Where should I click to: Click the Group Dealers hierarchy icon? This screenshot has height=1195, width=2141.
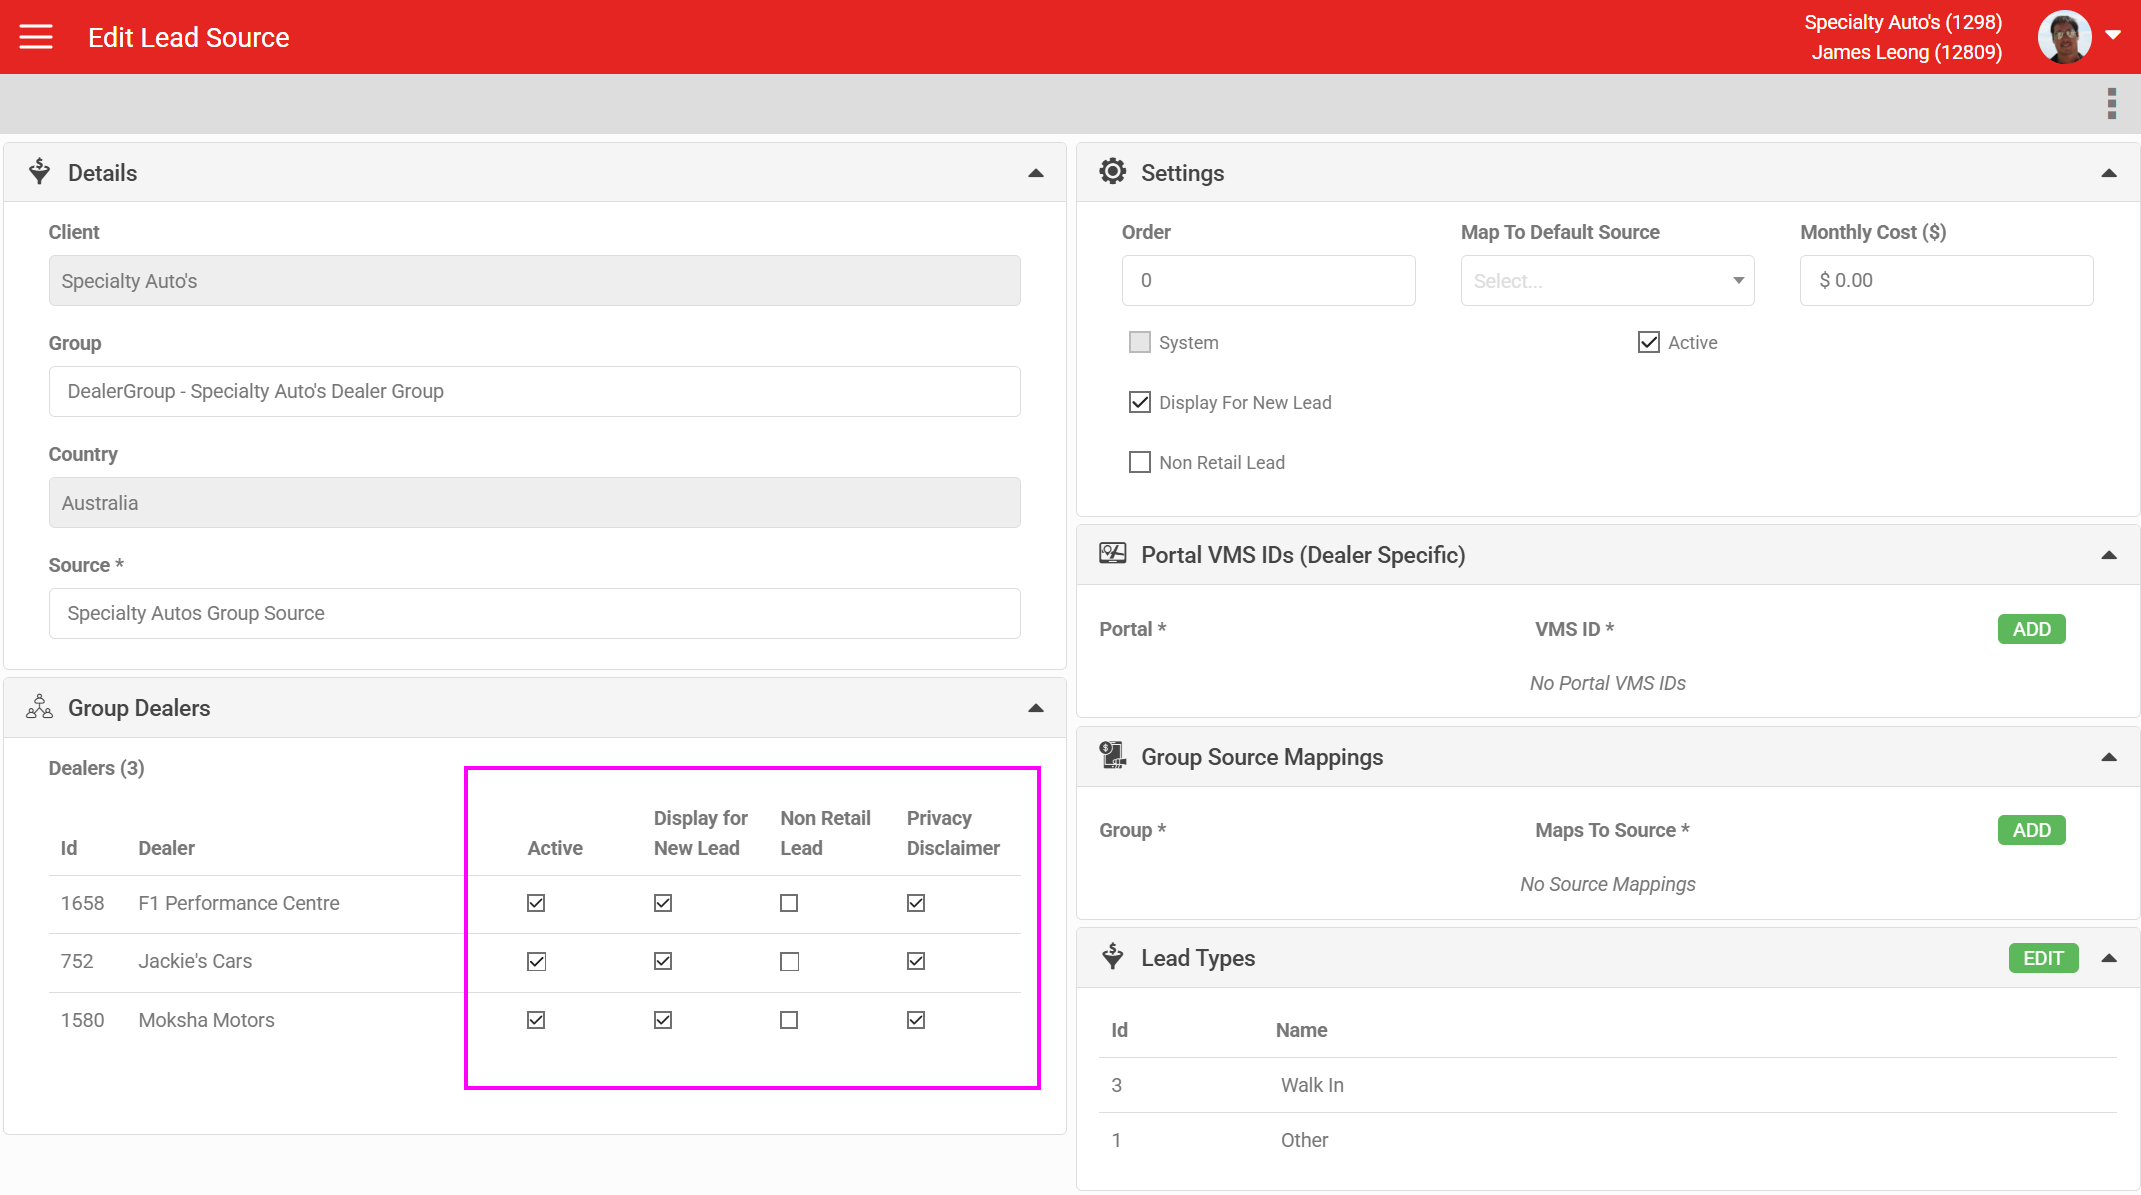click(x=39, y=707)
